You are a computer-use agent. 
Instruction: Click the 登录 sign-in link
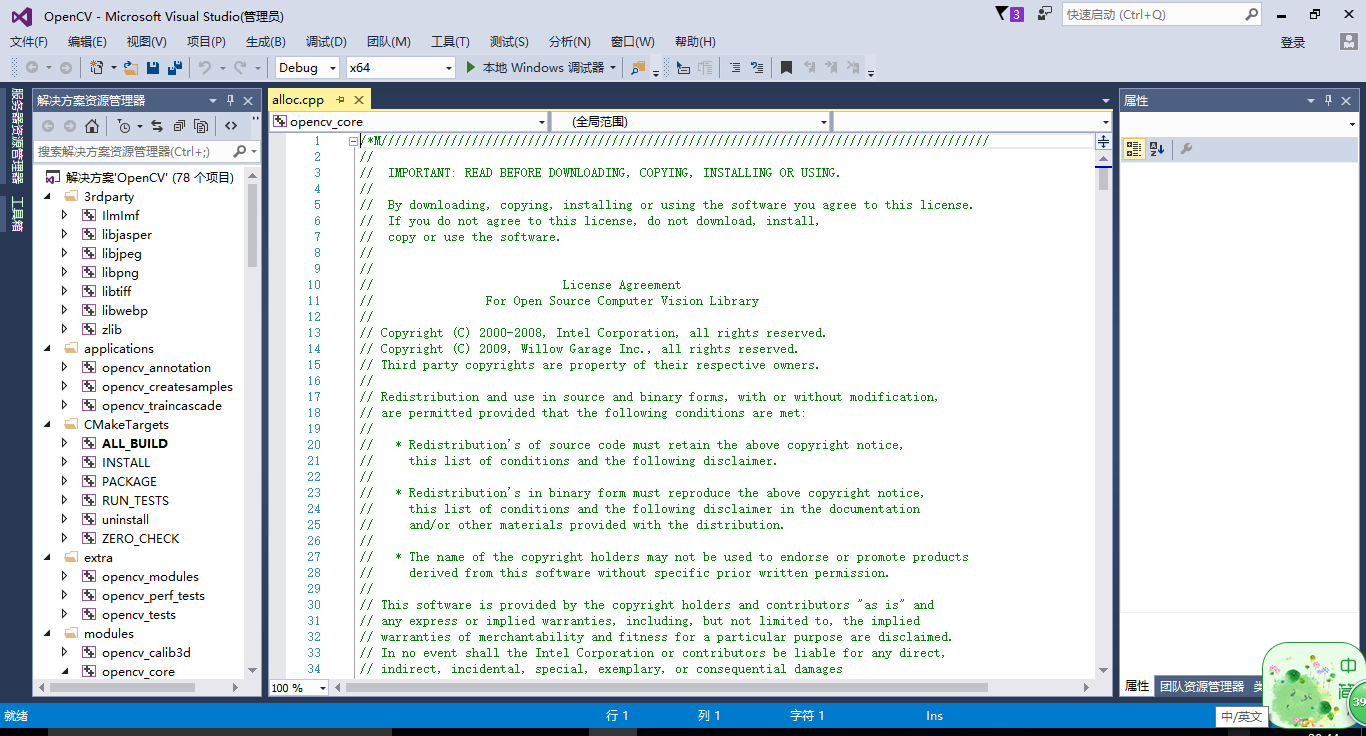coord(1293,42)
